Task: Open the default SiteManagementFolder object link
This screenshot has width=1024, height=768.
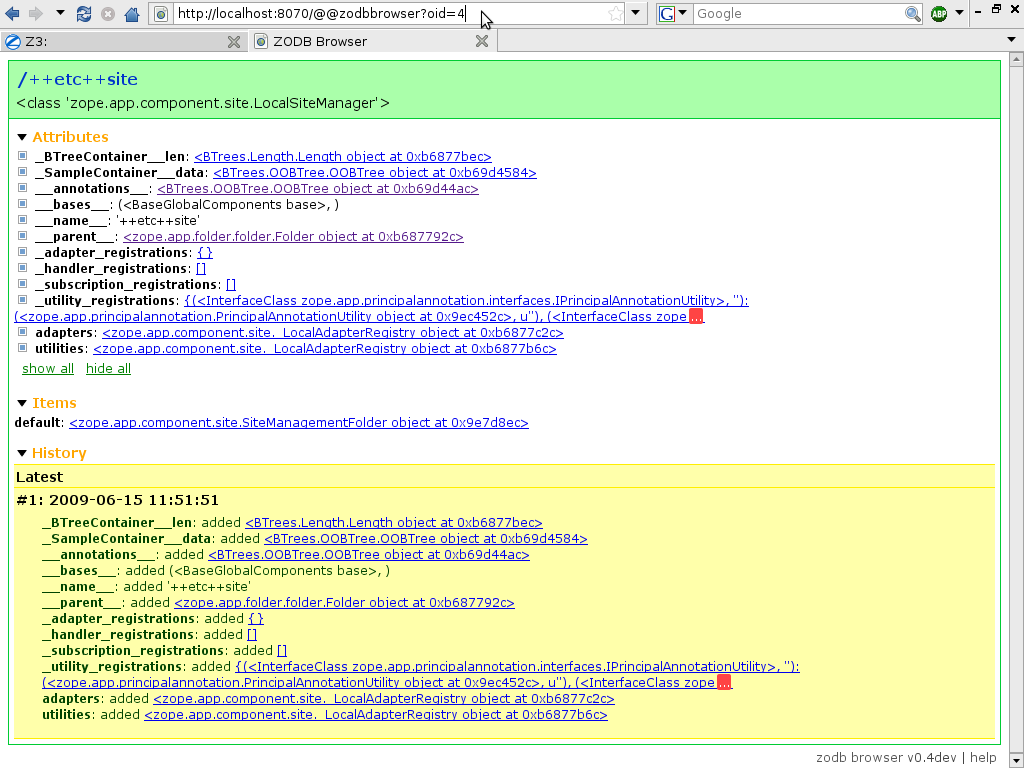Action: (x=298, y=423)
